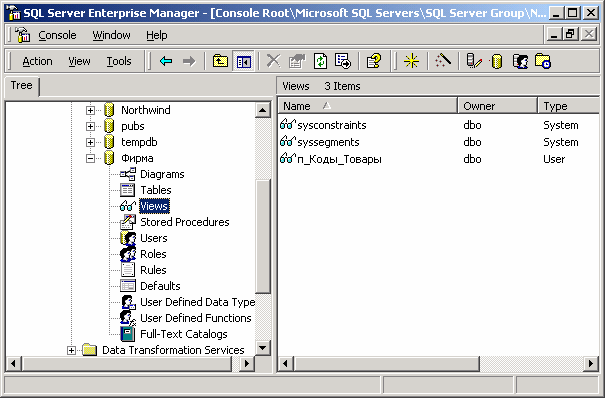The image size is (605, 398).
Task: Open the Action menu
Action: (37, 61)
